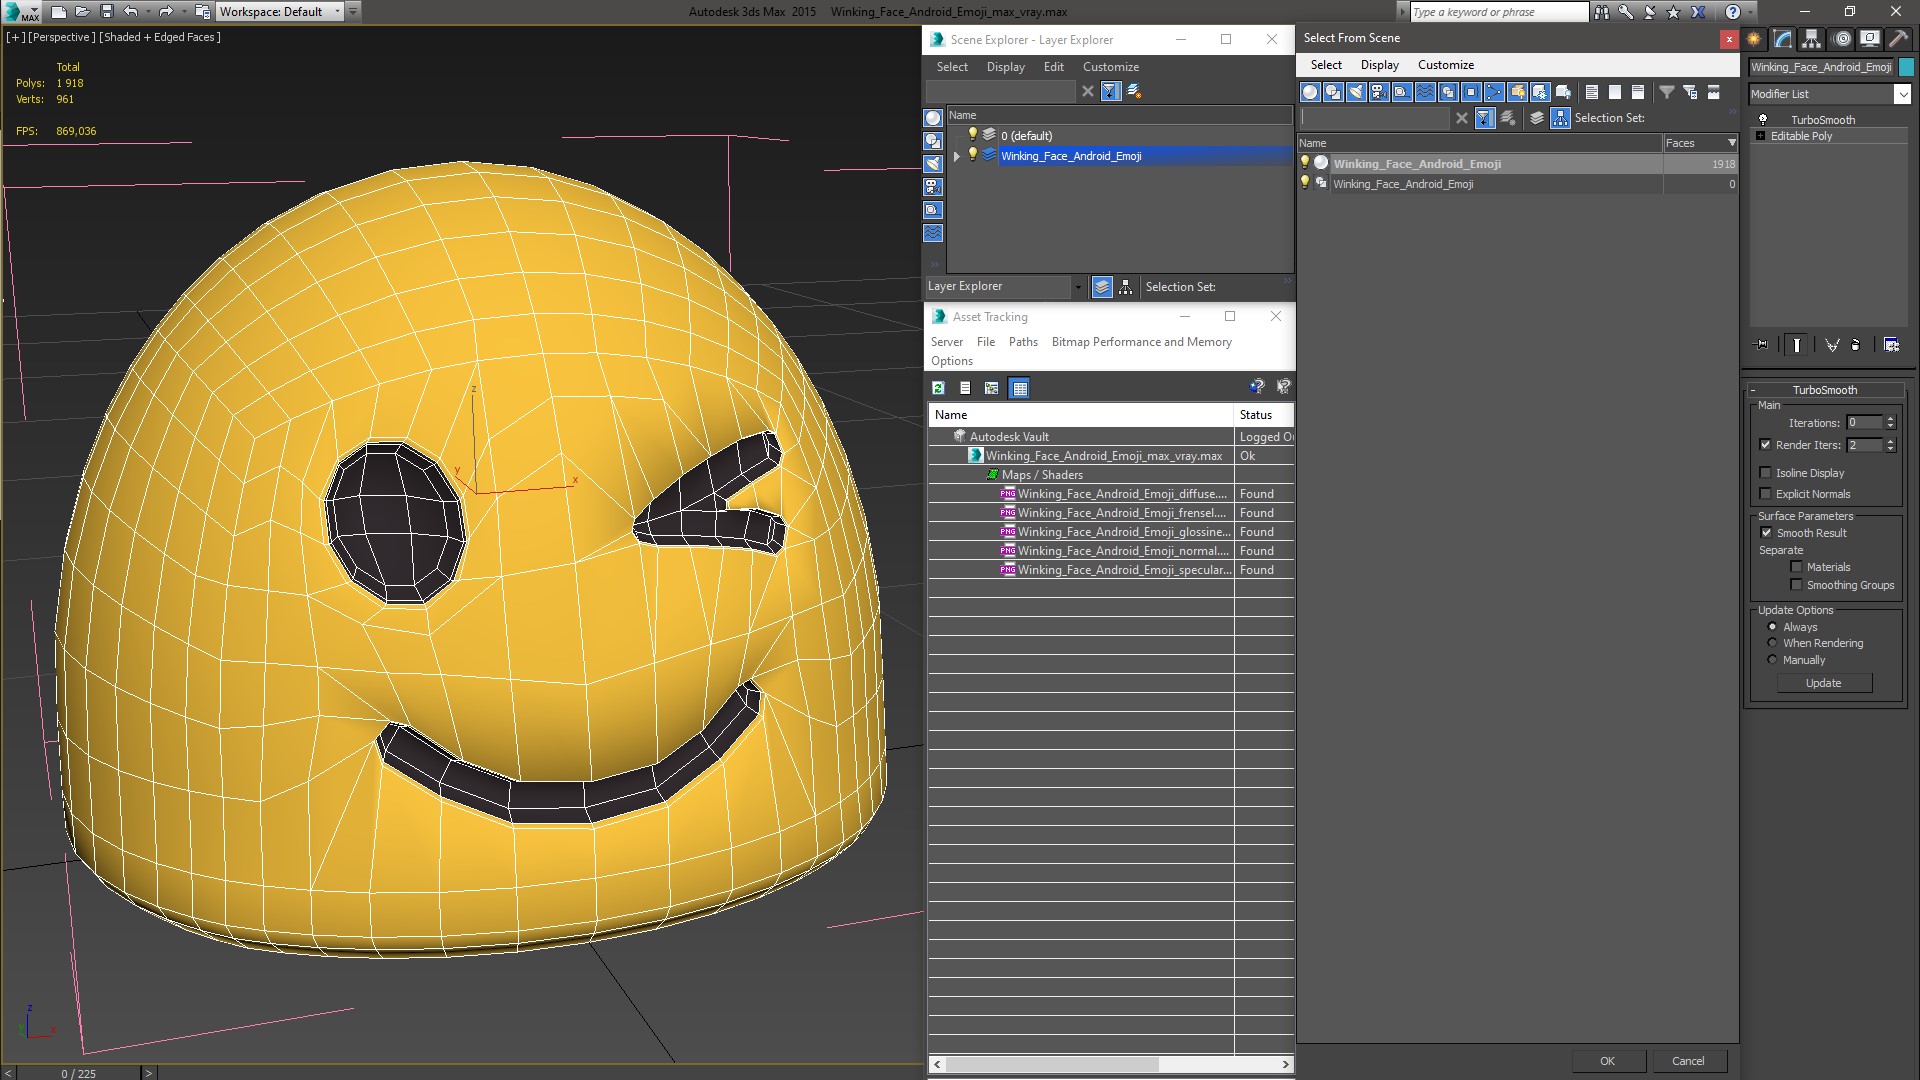This screenshot has width=1920, height=1080.
Task: Click Sort by Hierarchy icon beside Selection Set
Action: pos(1560,118)
